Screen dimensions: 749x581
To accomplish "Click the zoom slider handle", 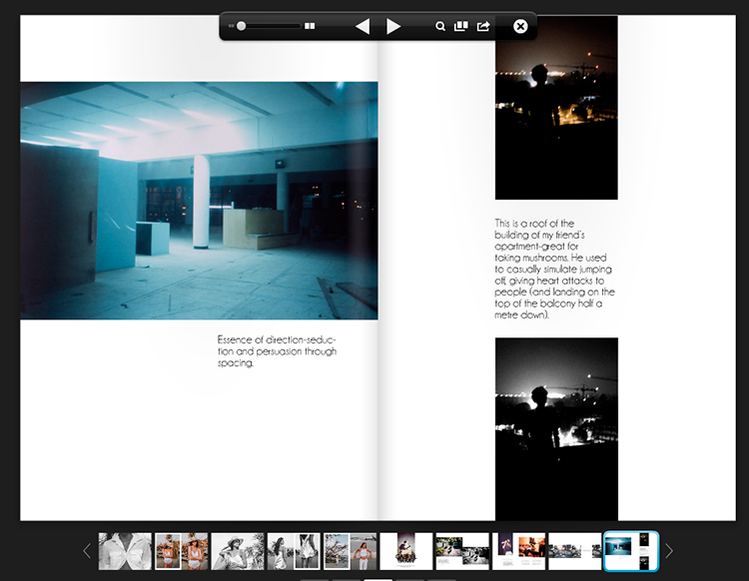I will tap(241, 26).
